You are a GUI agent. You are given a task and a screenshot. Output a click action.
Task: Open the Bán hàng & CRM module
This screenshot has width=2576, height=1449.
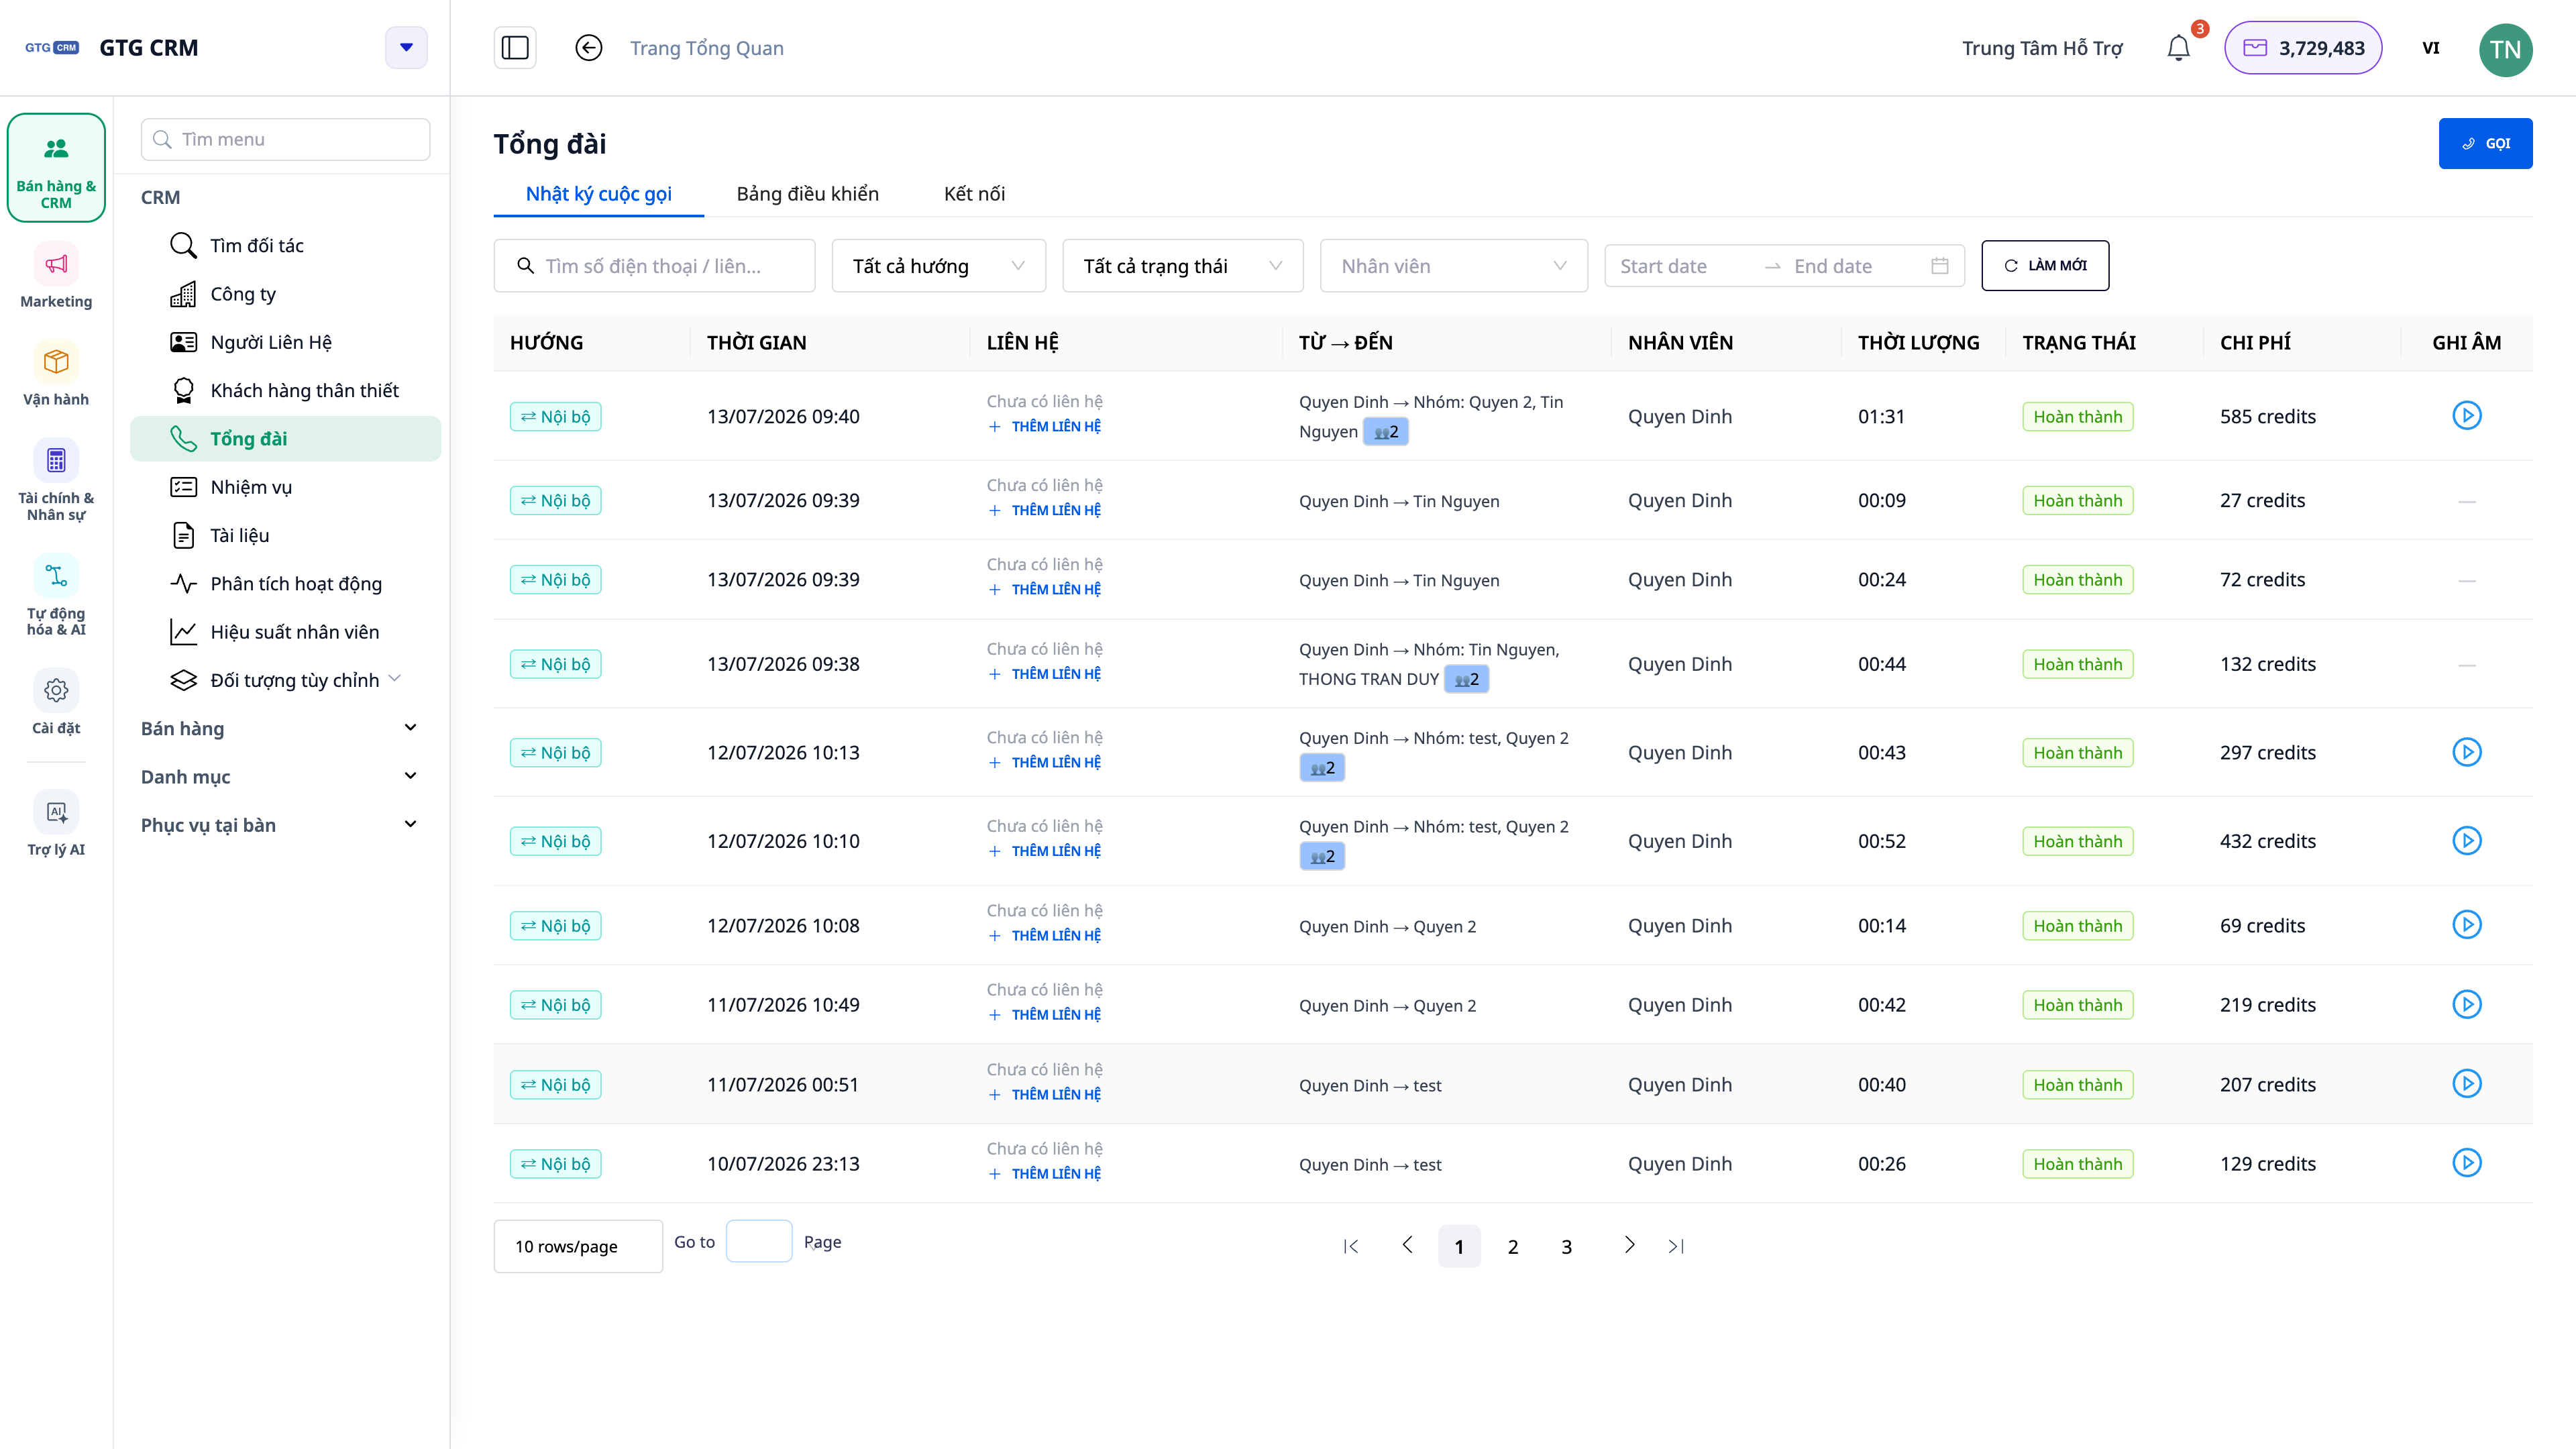56,168
